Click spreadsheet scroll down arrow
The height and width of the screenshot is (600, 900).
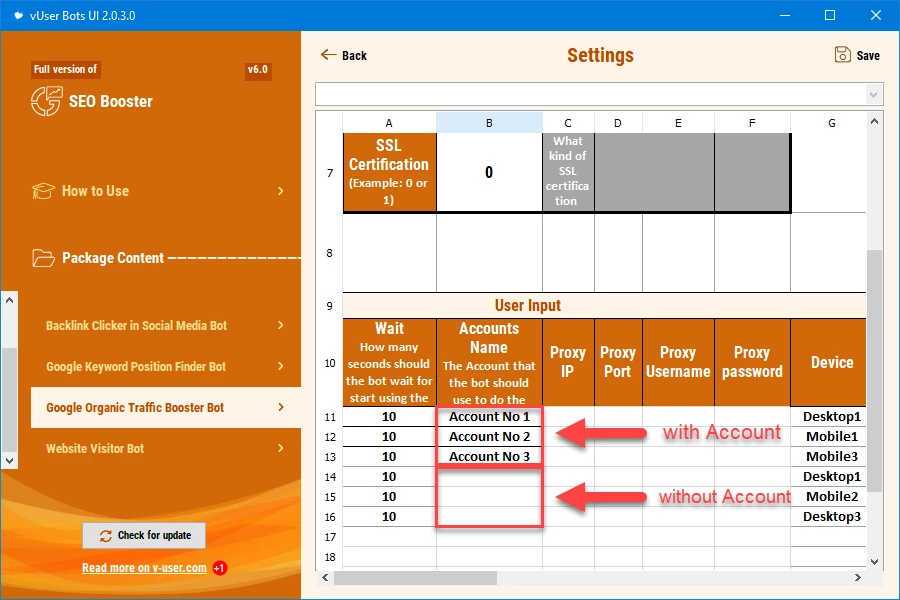(x=874, y=562)
